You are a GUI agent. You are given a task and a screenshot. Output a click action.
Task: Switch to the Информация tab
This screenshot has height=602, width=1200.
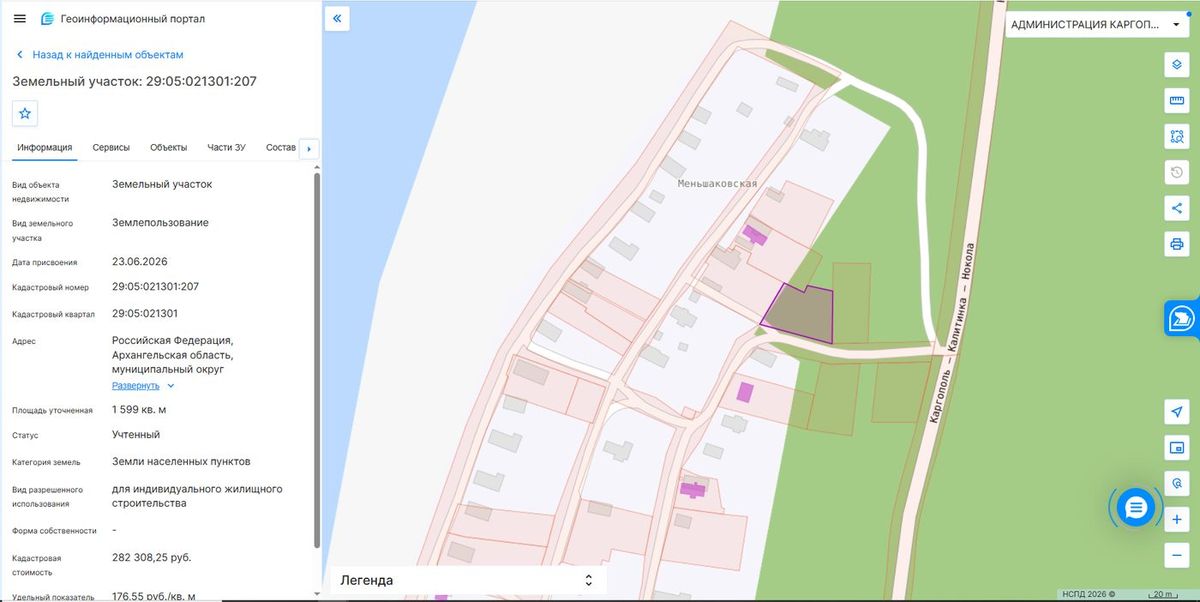point(44,148)
